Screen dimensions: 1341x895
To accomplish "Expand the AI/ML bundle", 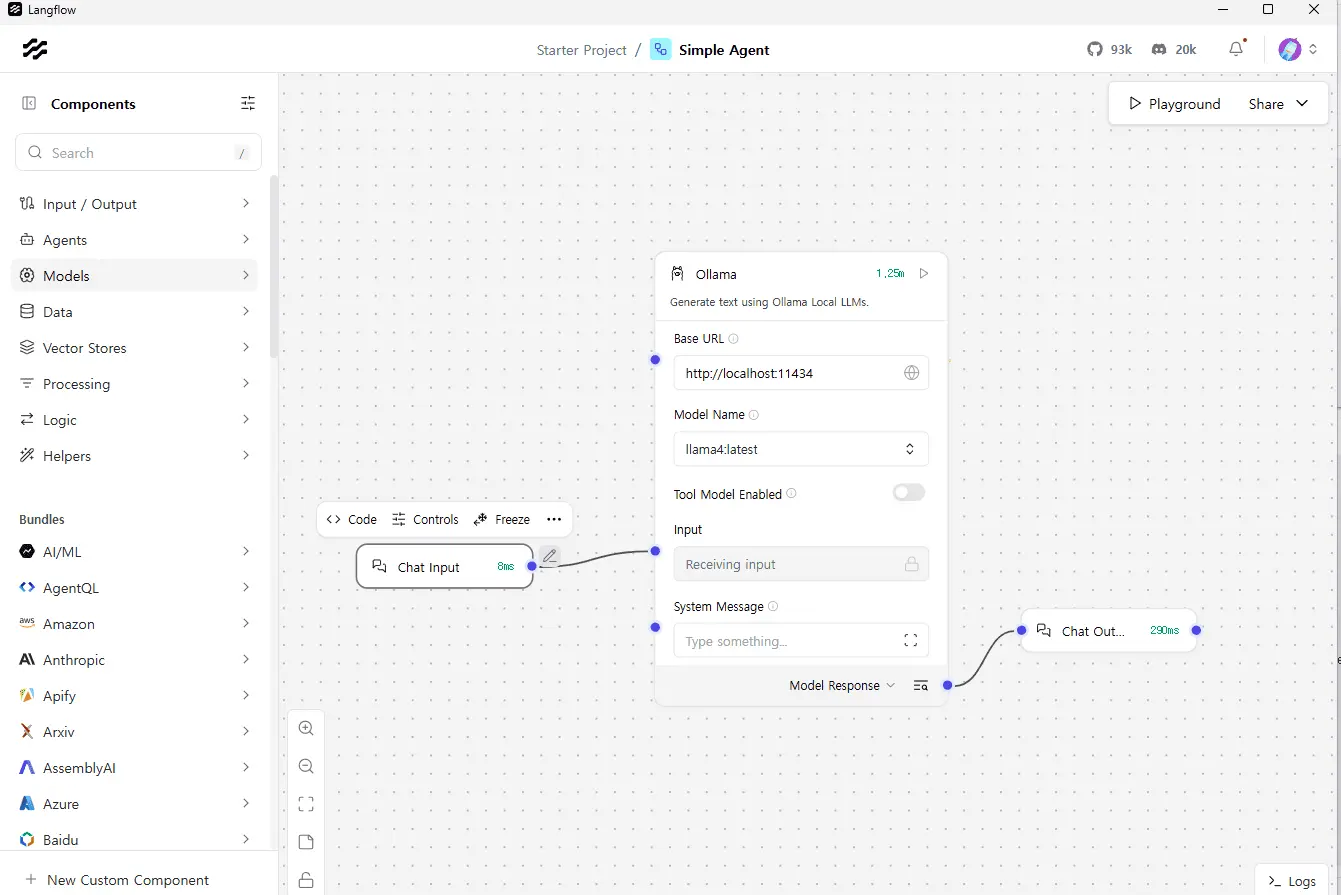I will (x=134, y=552).
